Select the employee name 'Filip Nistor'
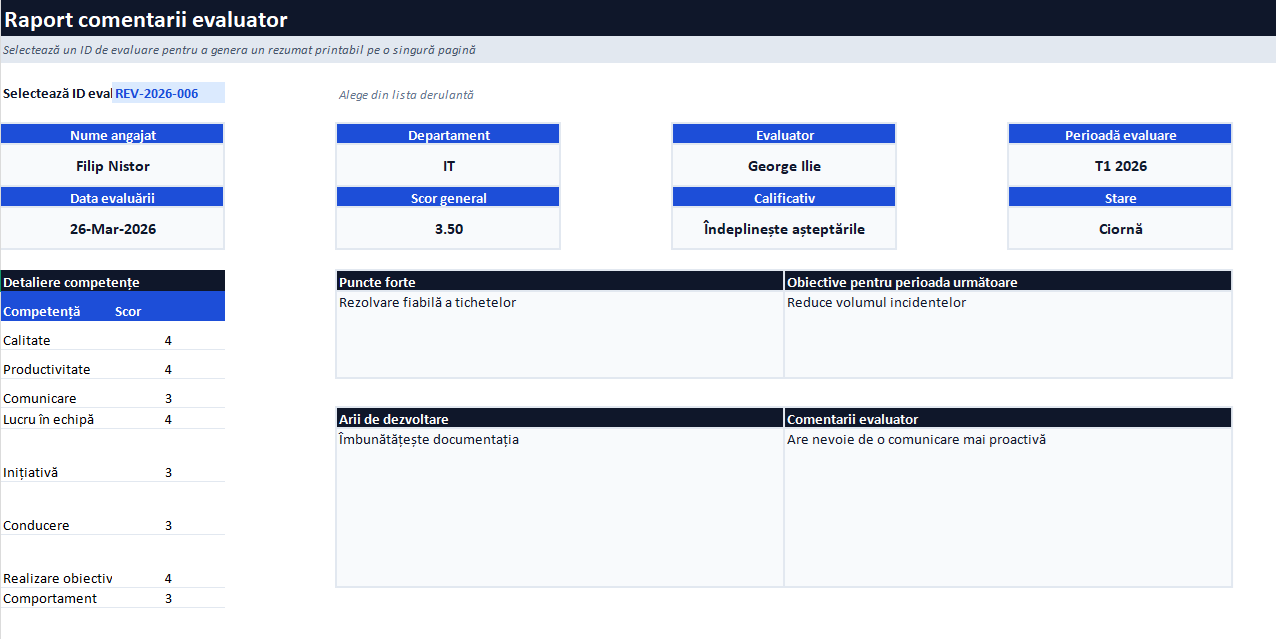 coord(113,166)
